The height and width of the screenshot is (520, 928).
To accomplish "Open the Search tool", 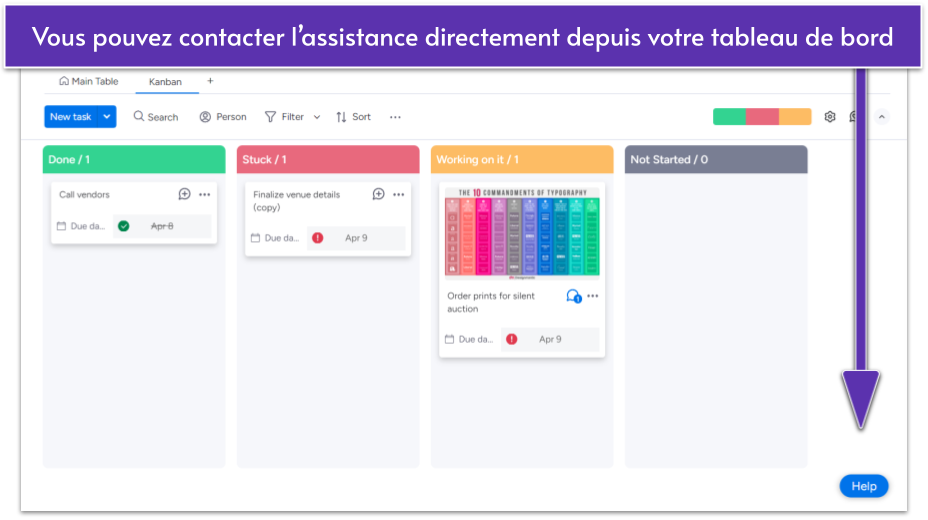I will pyautogui.click(x=156, y=117).
